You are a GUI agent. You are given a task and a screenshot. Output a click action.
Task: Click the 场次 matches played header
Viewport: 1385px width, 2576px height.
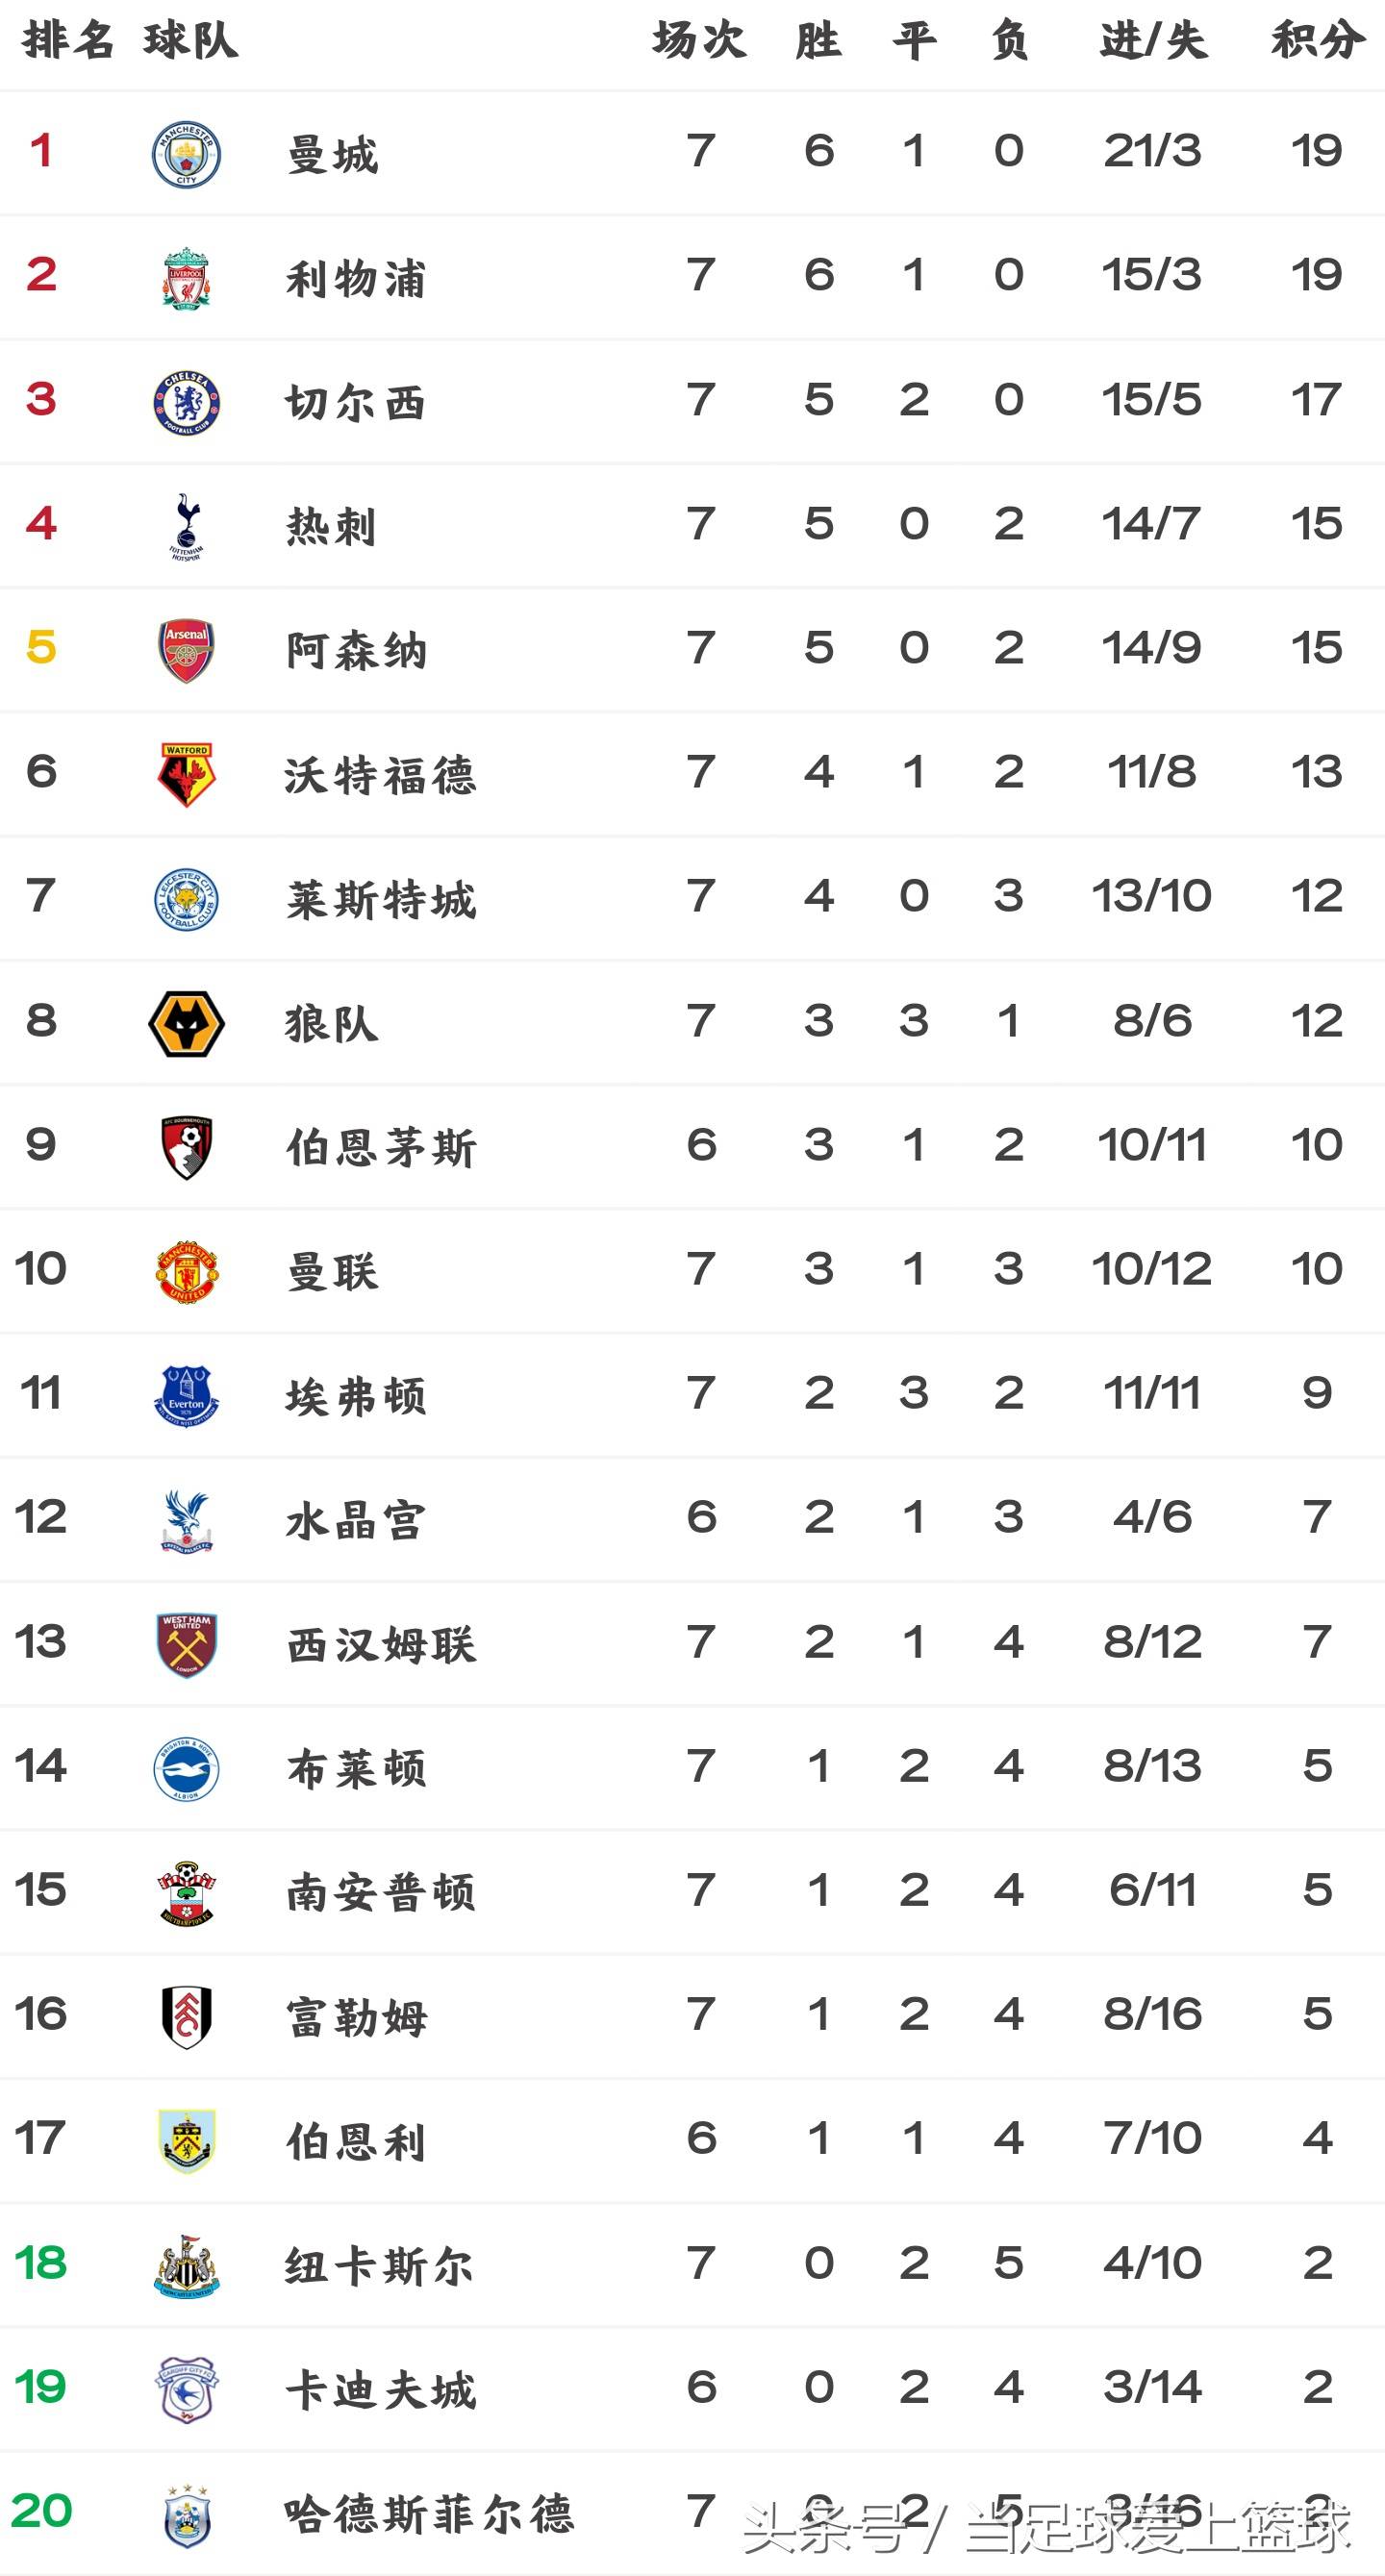699,41
